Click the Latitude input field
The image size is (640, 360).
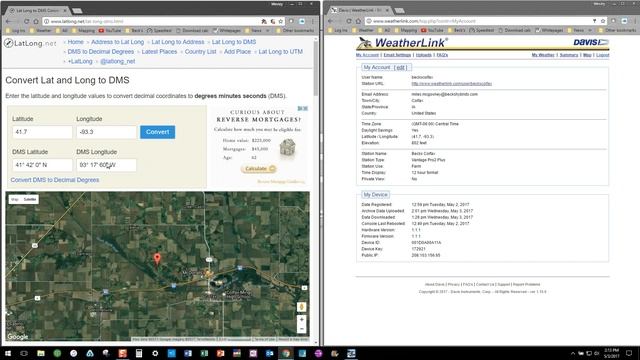[42, 132]
